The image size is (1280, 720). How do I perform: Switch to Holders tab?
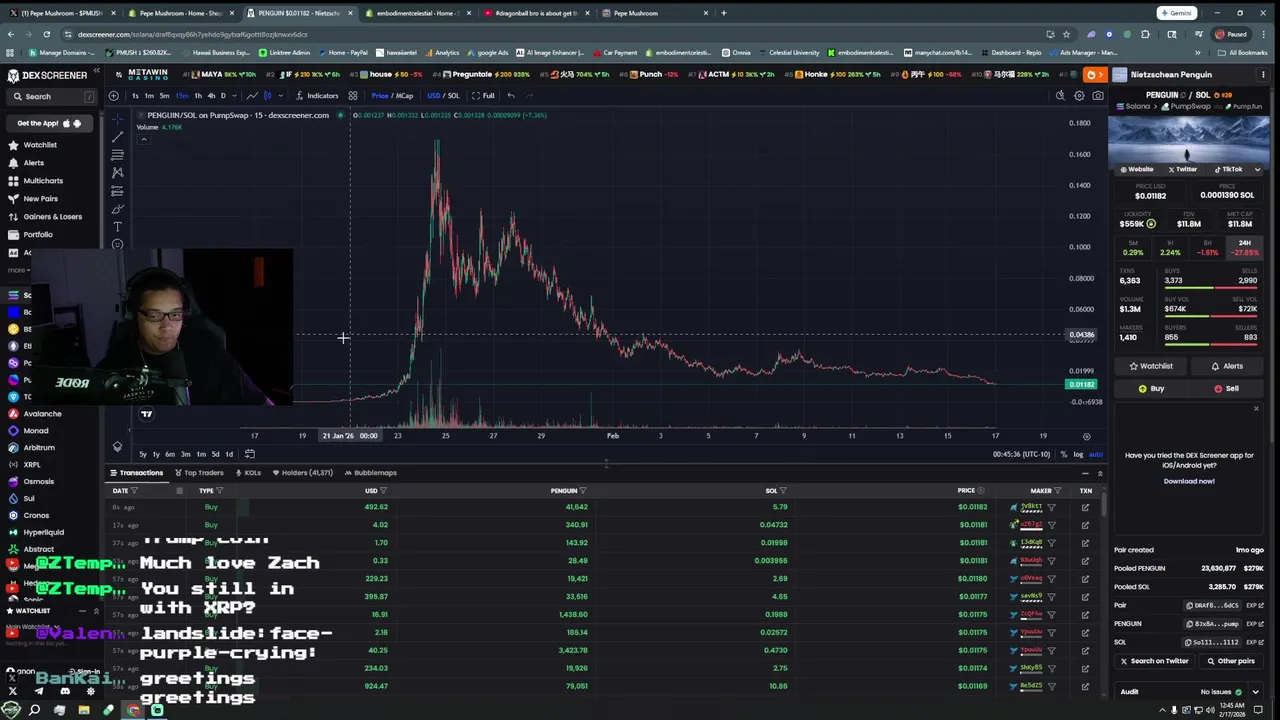302,473
